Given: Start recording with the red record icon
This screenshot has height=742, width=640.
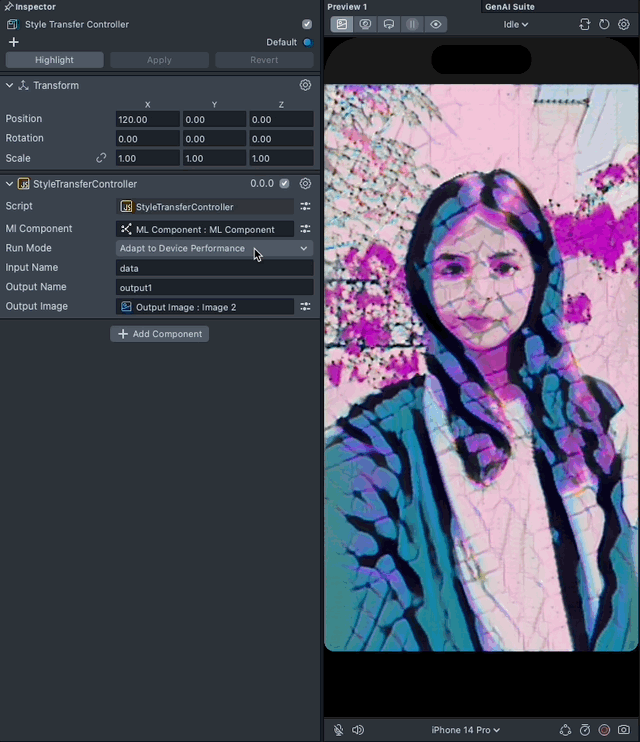Looking at the screenshot, I should (x=604, y=730).
